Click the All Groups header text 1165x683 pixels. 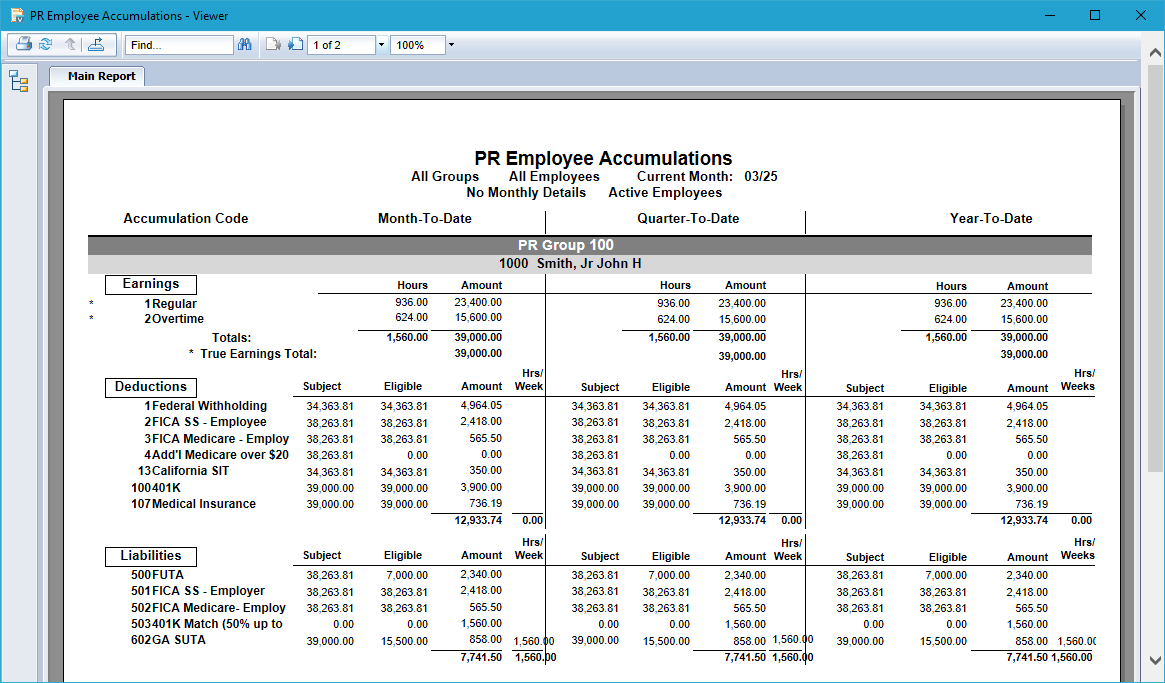445,177
